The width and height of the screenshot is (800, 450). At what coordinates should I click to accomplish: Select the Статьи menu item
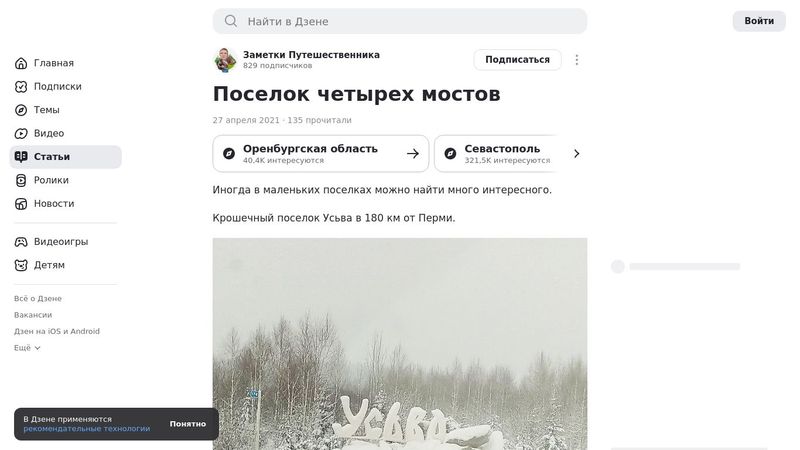pyautogui.click(x=65, y=157)
